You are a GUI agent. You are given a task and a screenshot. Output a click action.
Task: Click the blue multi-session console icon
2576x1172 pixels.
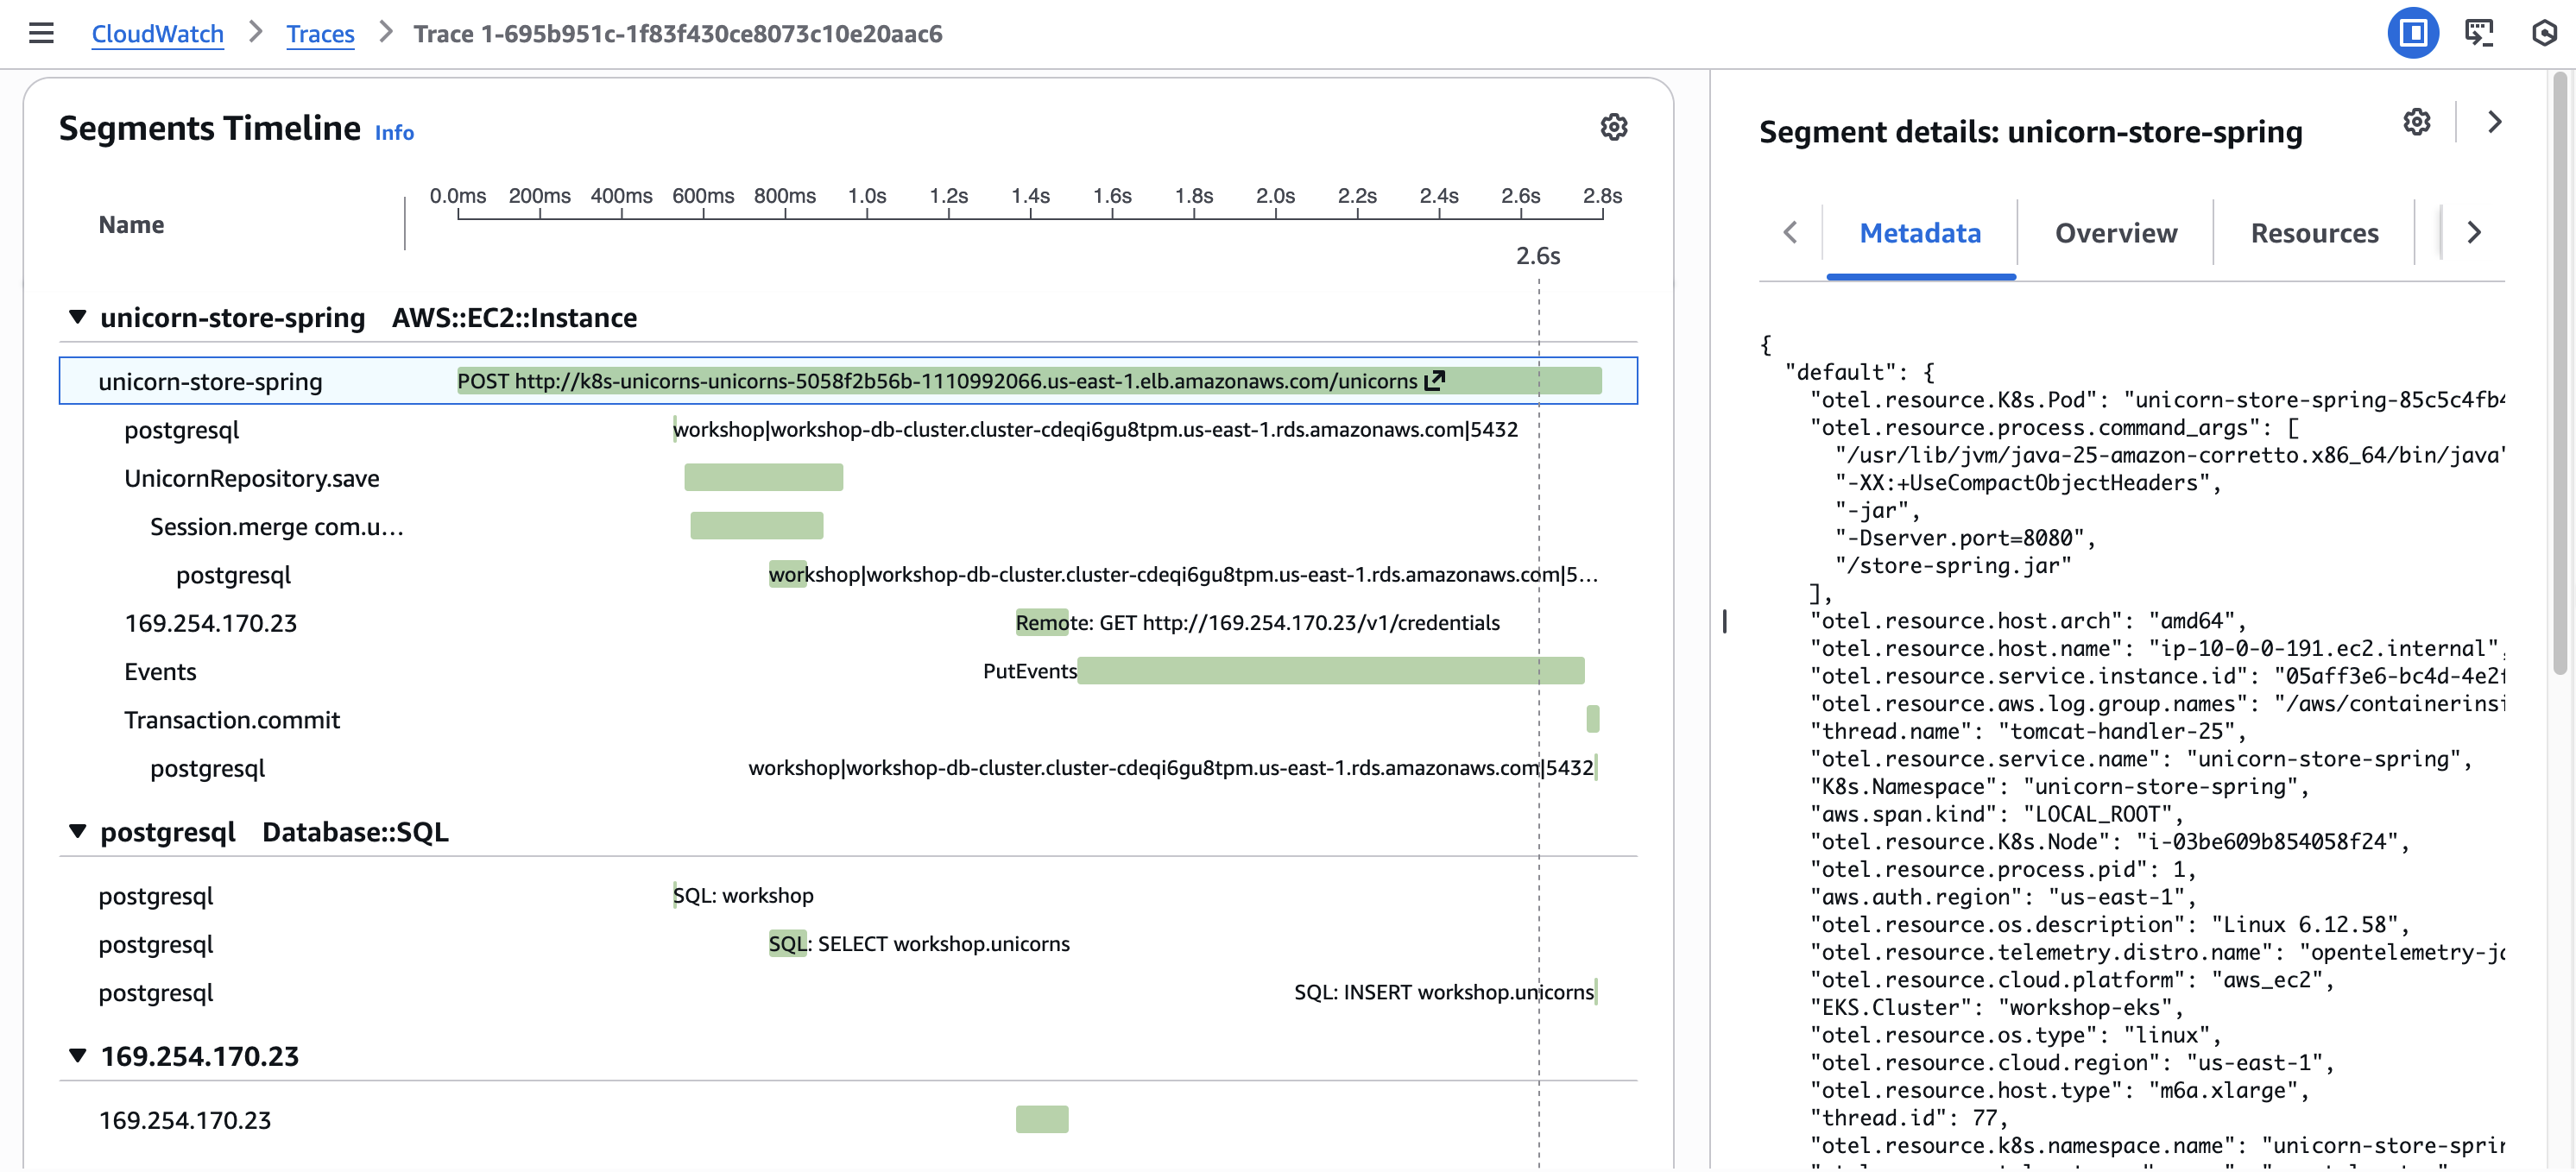point(2414,33)
